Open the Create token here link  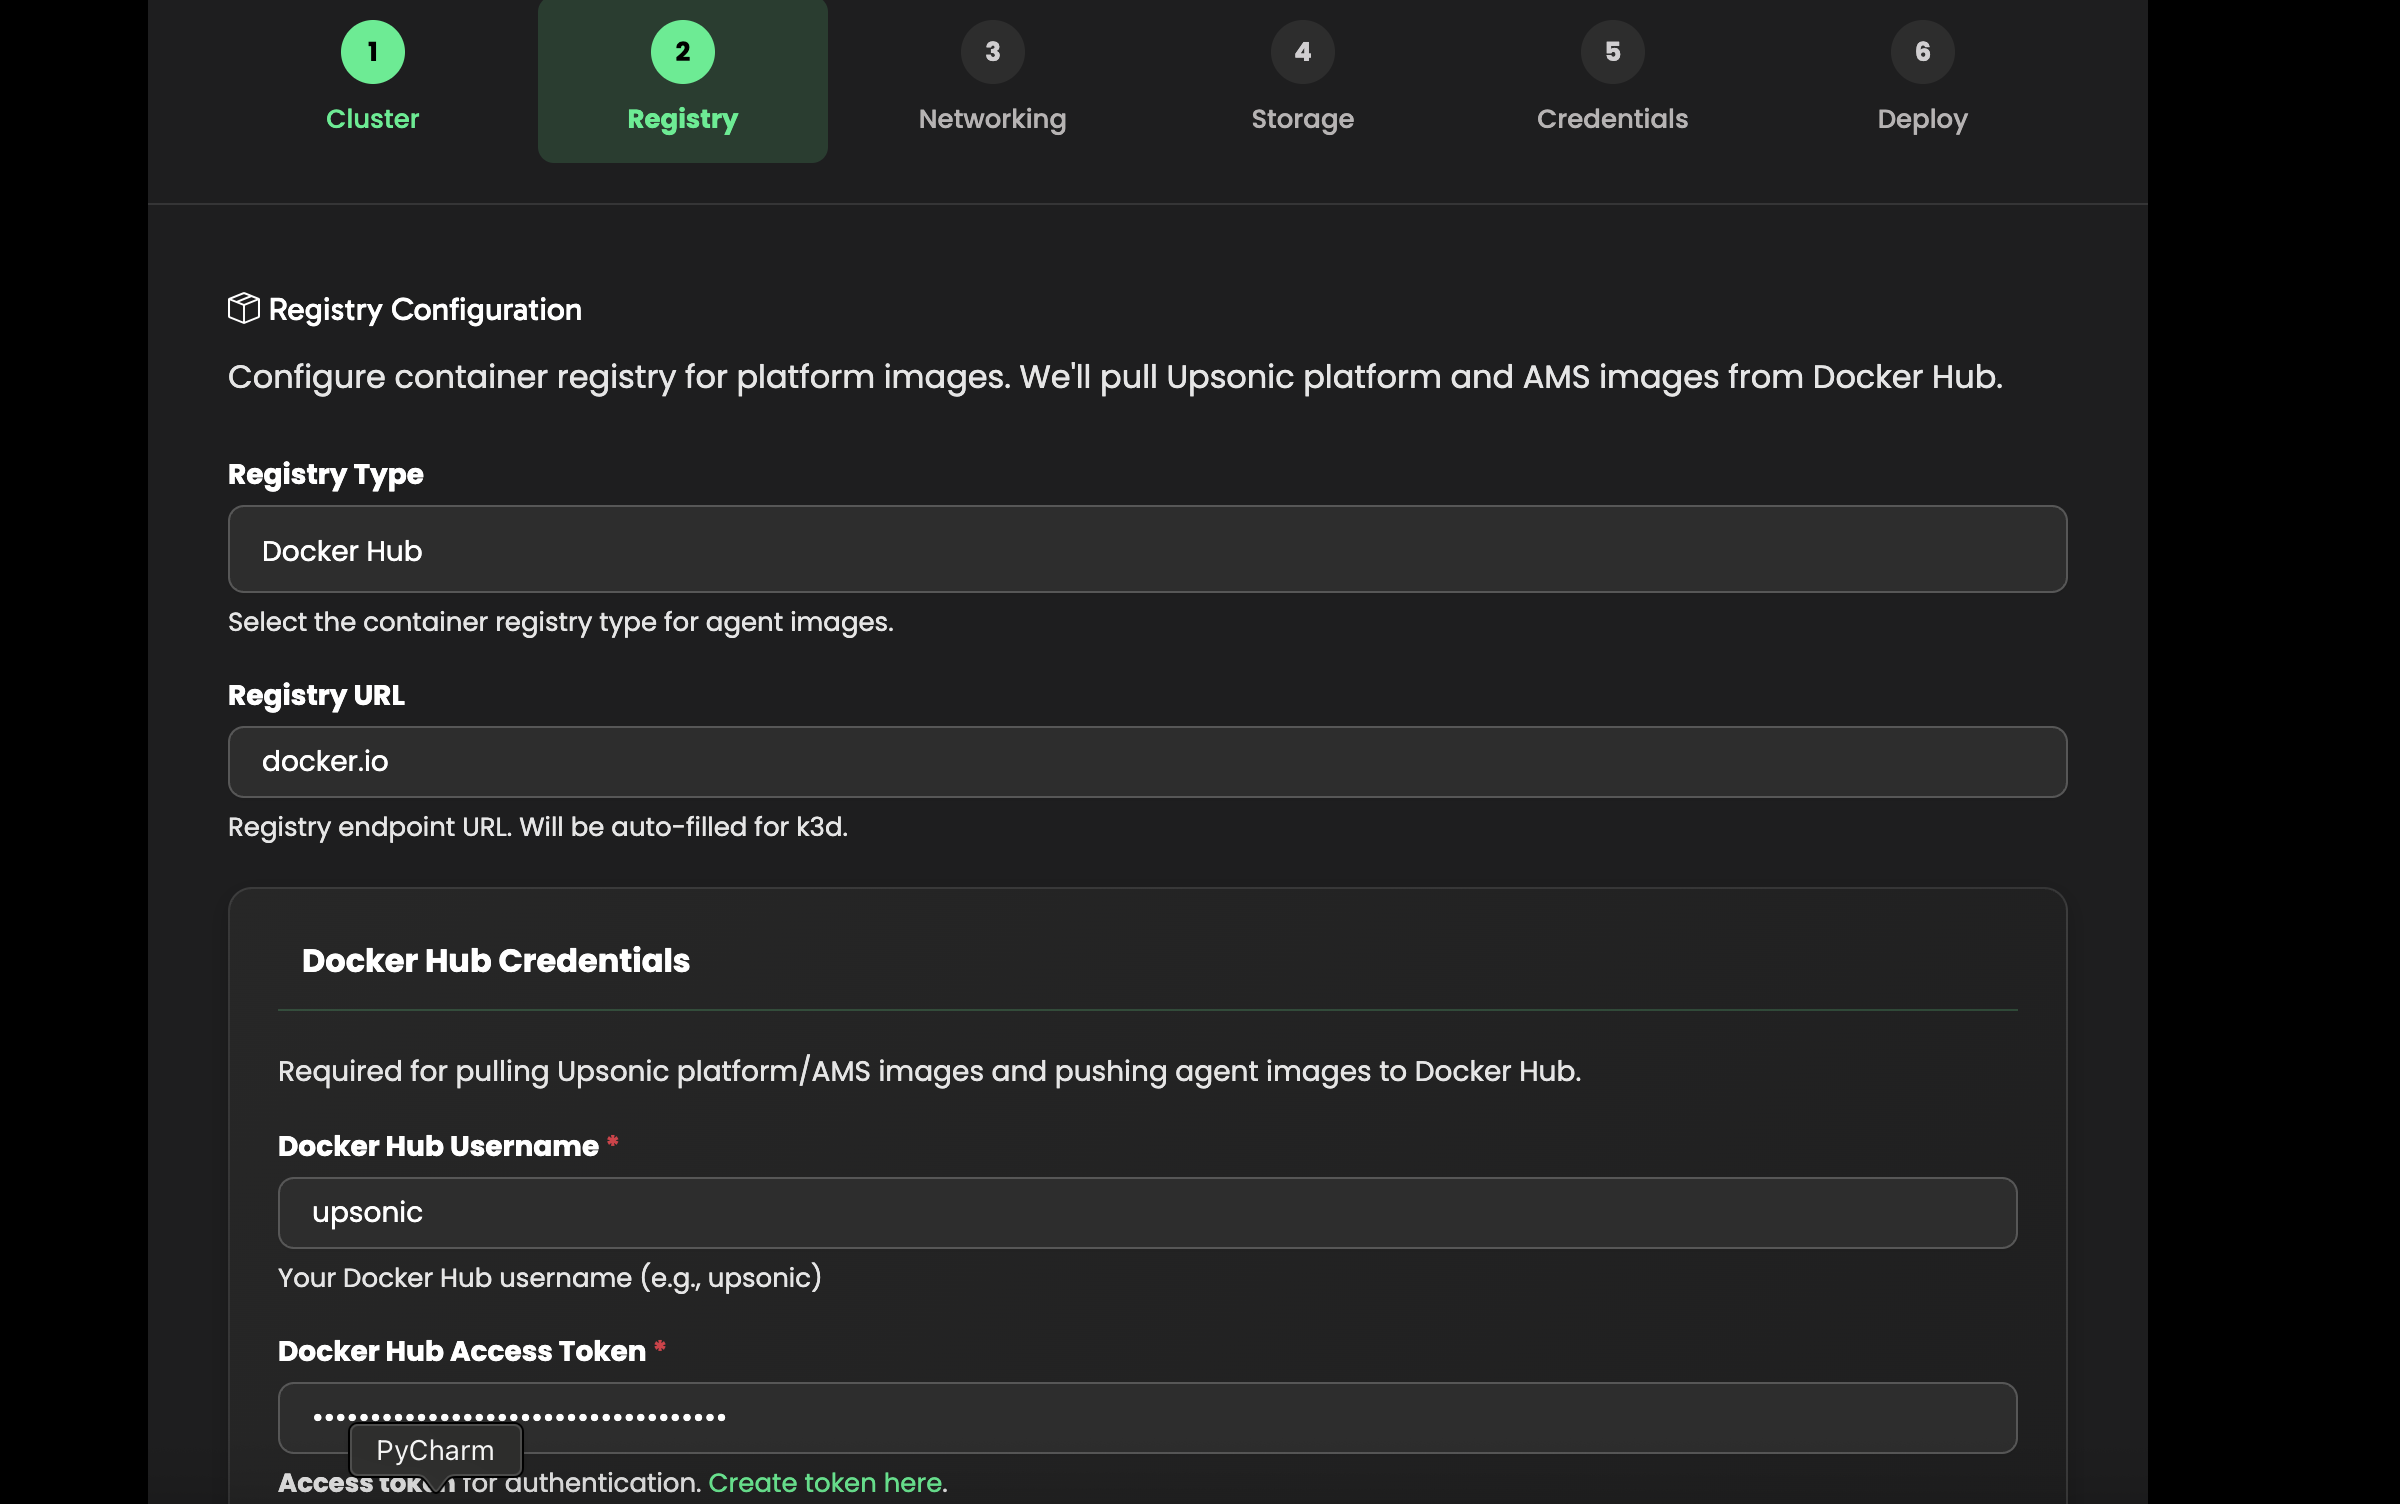(826, 1483)
